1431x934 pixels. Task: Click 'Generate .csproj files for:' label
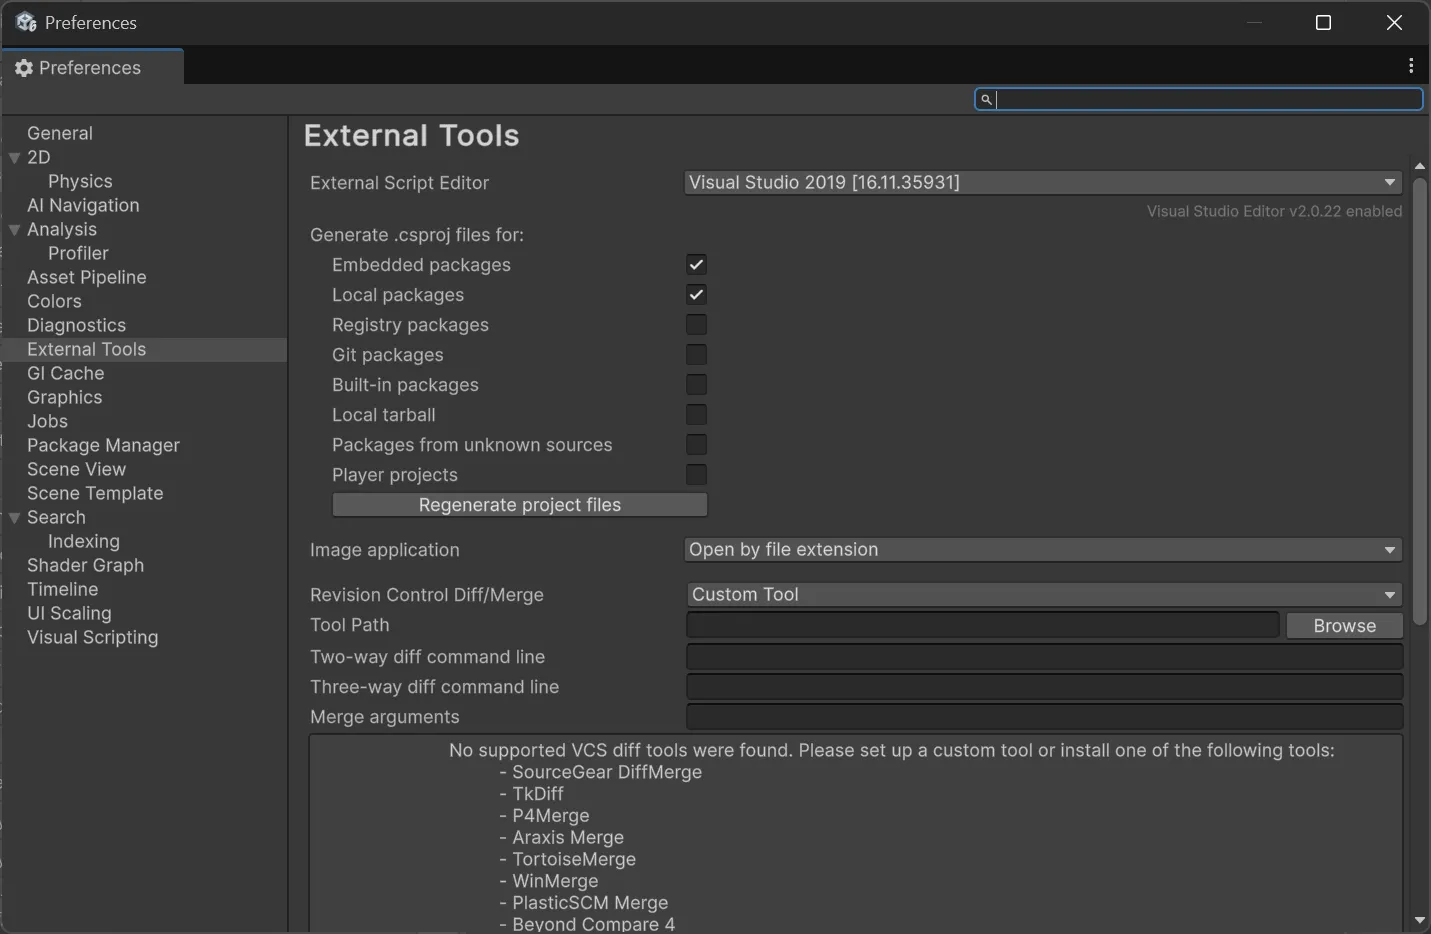coord(417,235)
